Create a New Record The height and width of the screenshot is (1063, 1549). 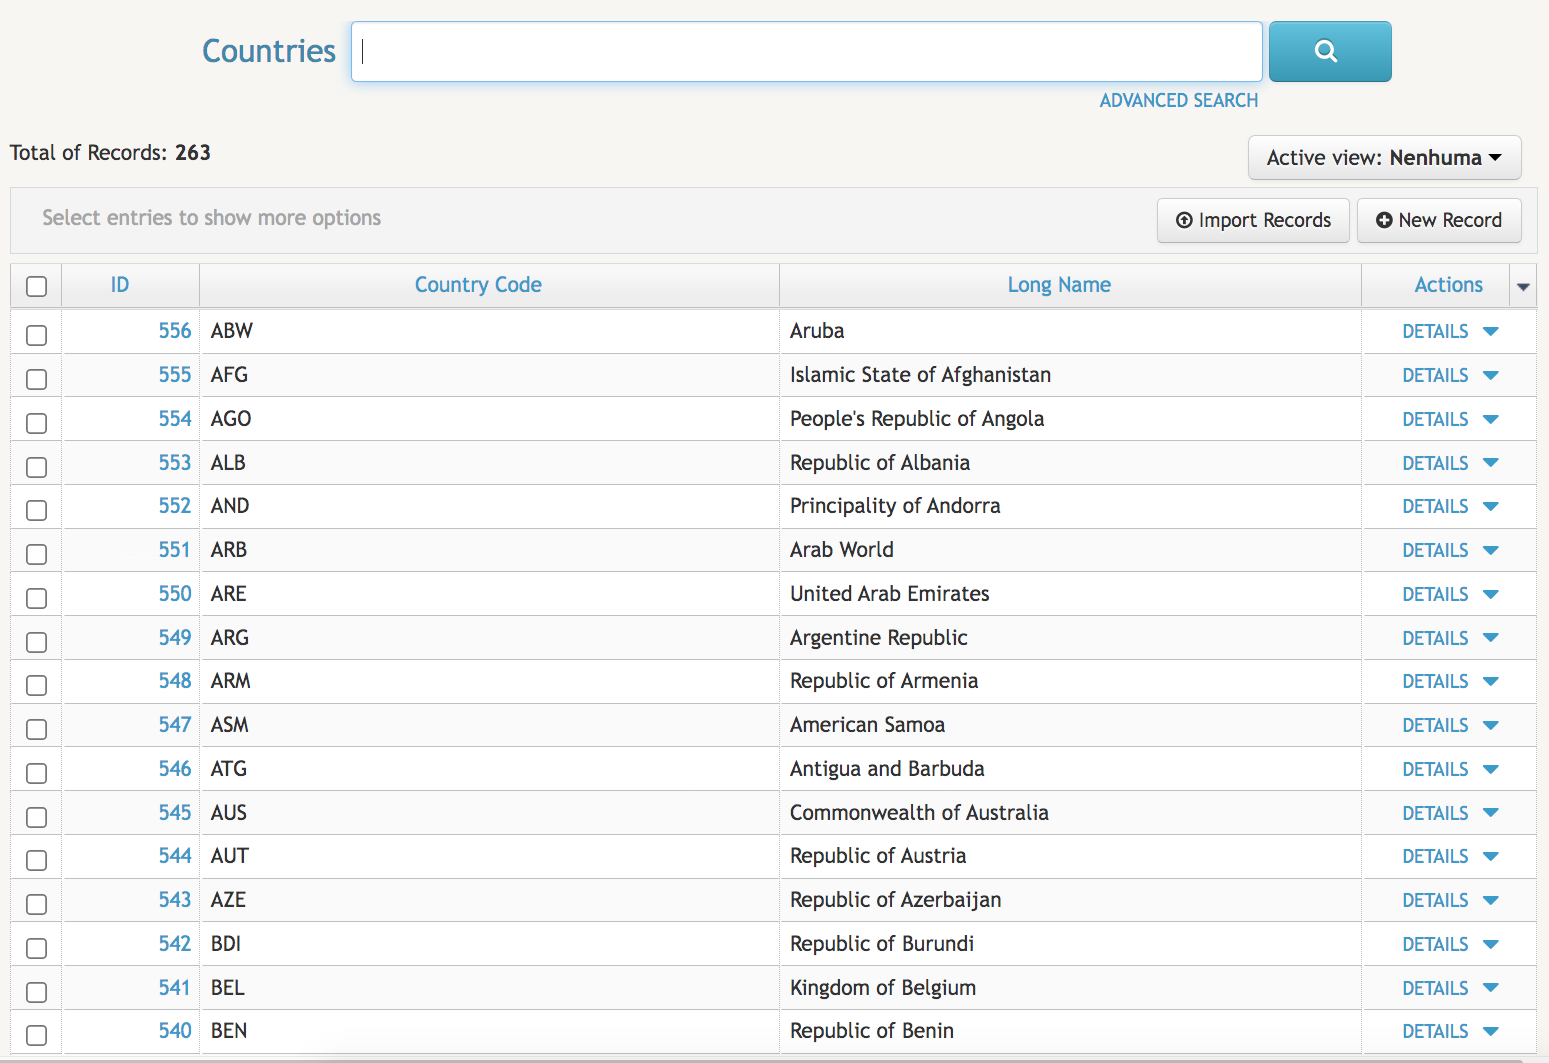tap(1439, 220)
